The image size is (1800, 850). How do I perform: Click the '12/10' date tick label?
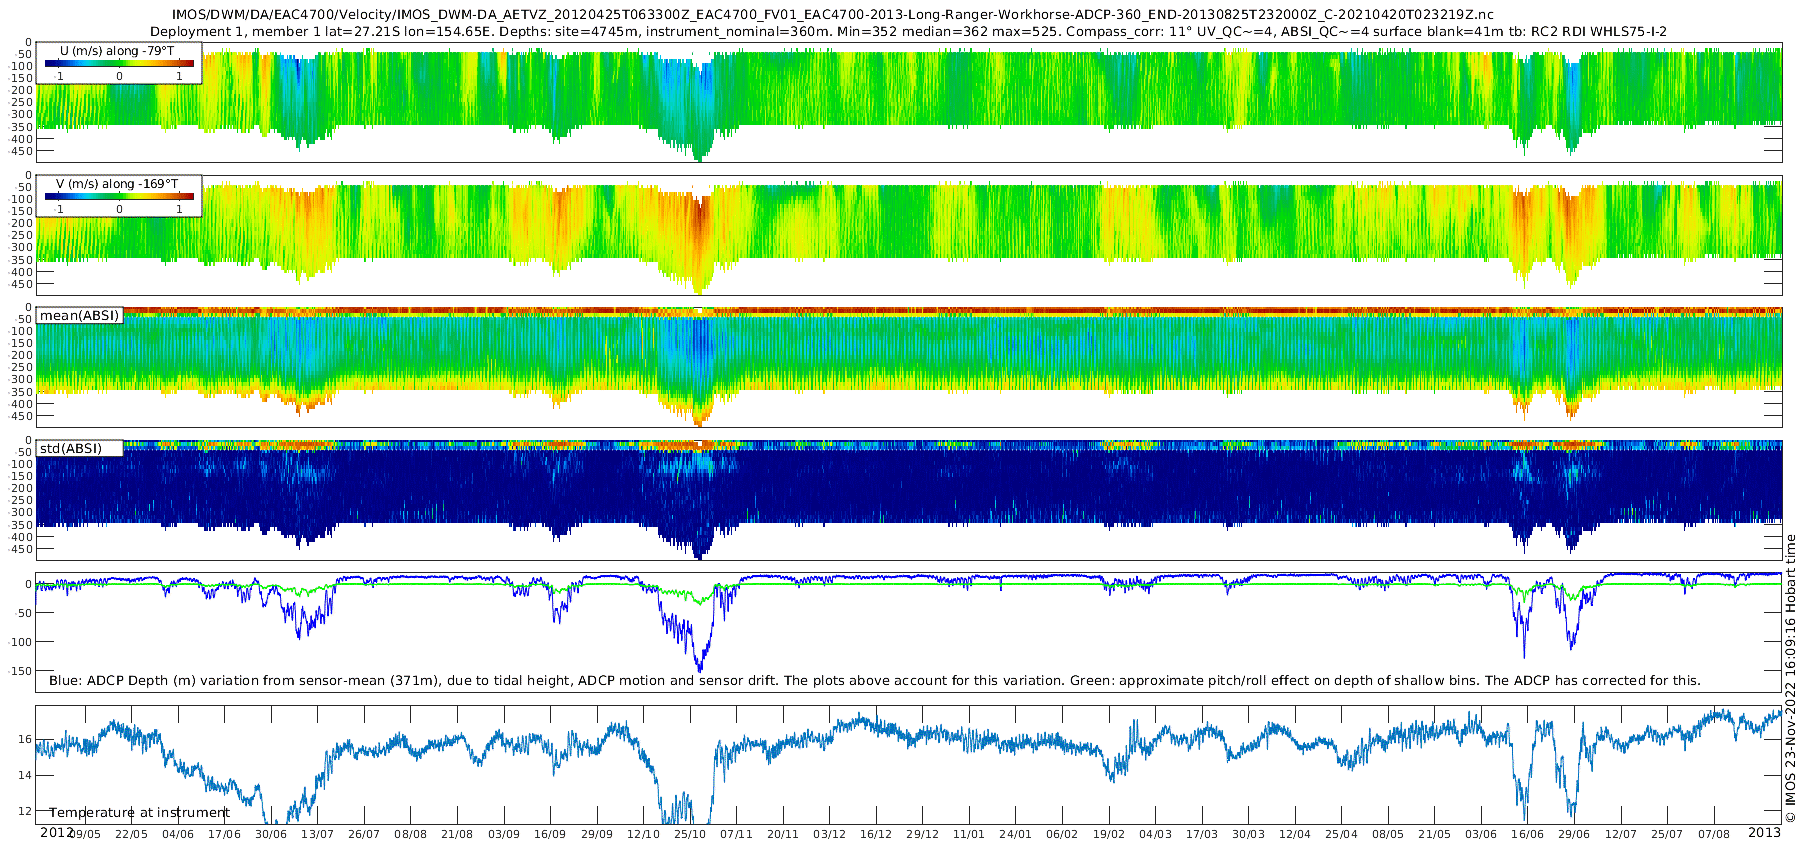[x=643, y=834]
